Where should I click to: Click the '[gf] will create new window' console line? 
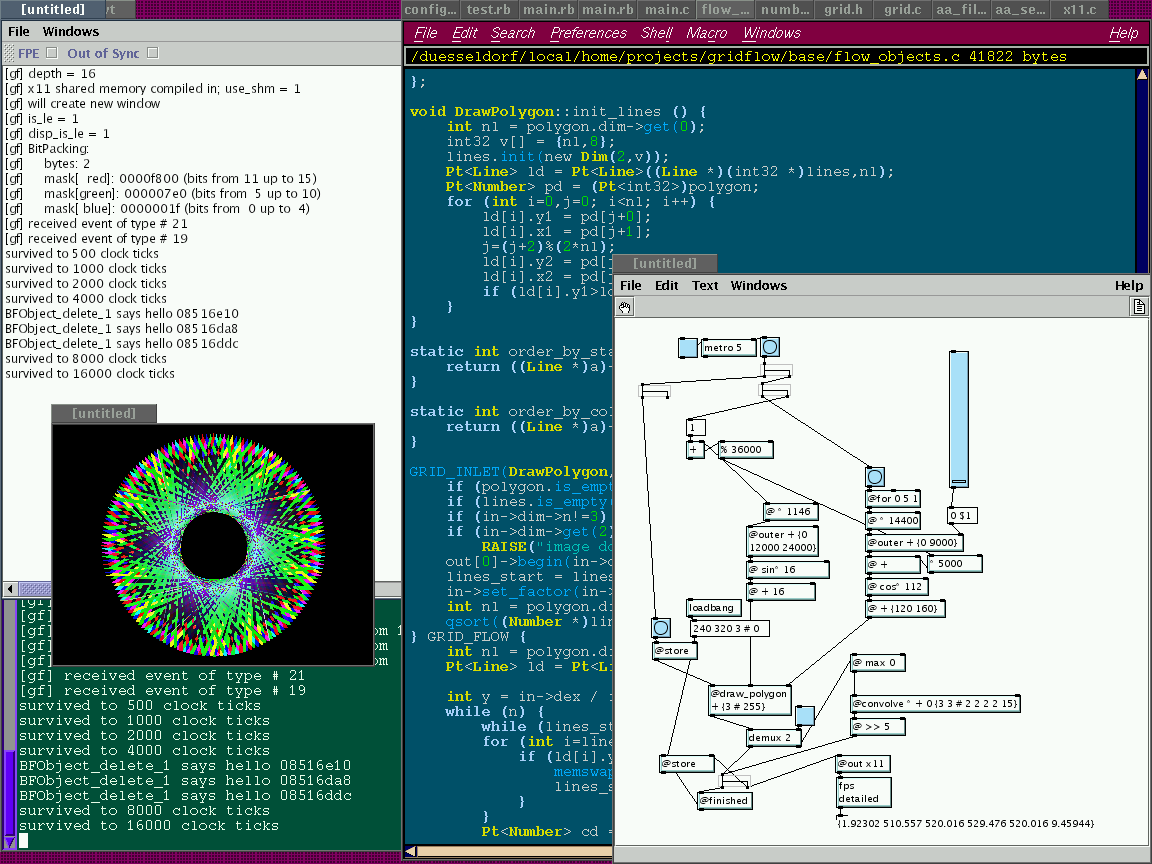pyautogui.click(x=82, y=104)
